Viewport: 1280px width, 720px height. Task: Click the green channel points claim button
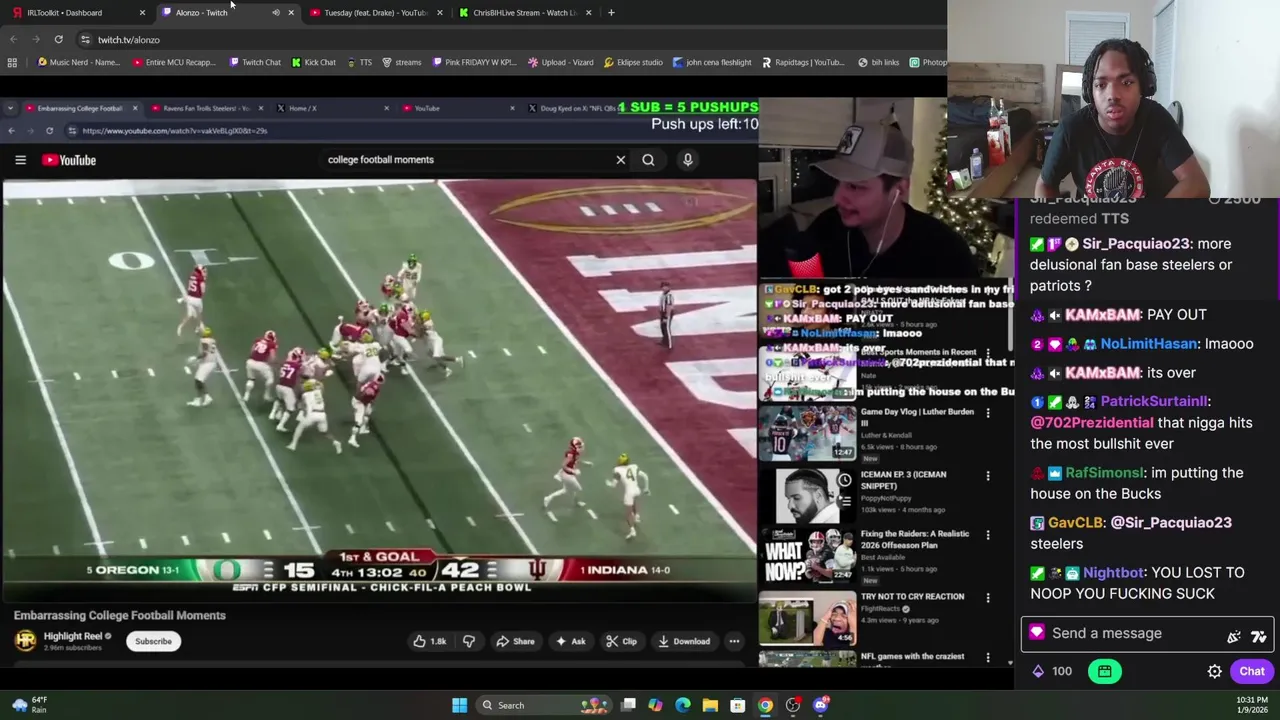pyautogui.click(x=1104, y=672)
